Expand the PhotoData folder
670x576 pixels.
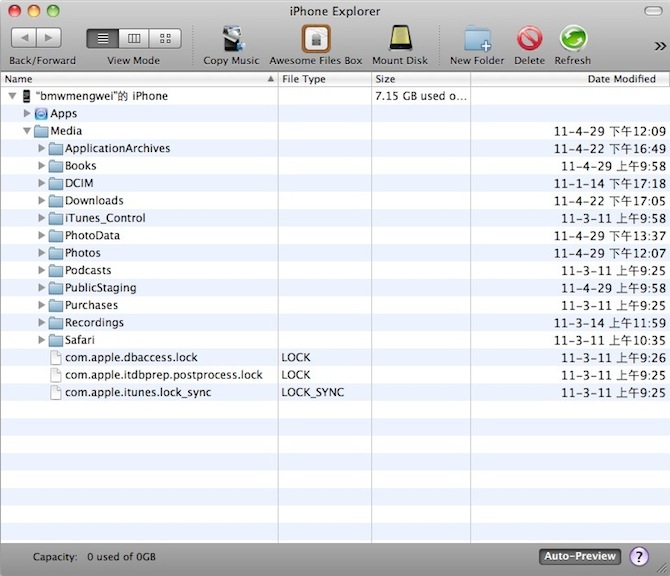[41, 235]
